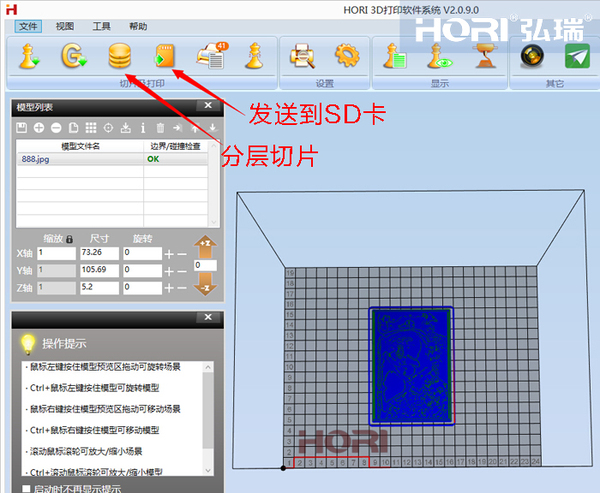
Task: Click the Y-axis rotation minus button
Action: pyautogui.click(x=182, y=271)
